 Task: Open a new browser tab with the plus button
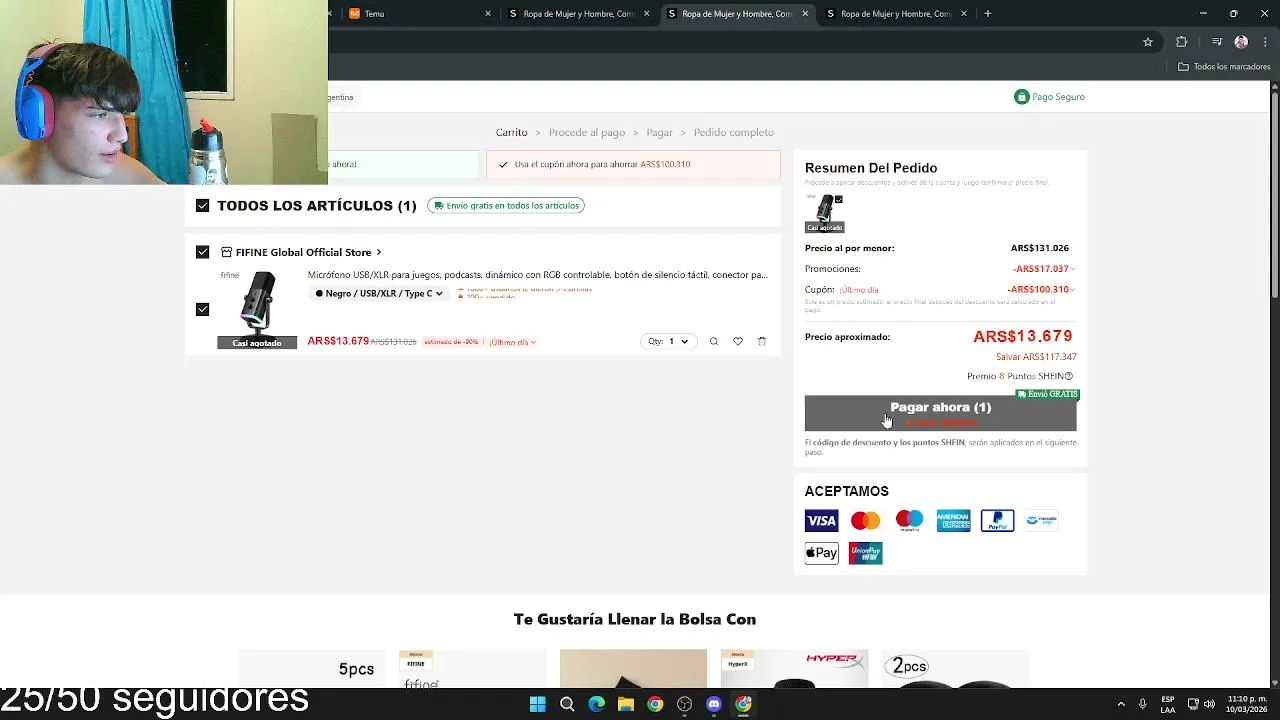pos(987,14)
